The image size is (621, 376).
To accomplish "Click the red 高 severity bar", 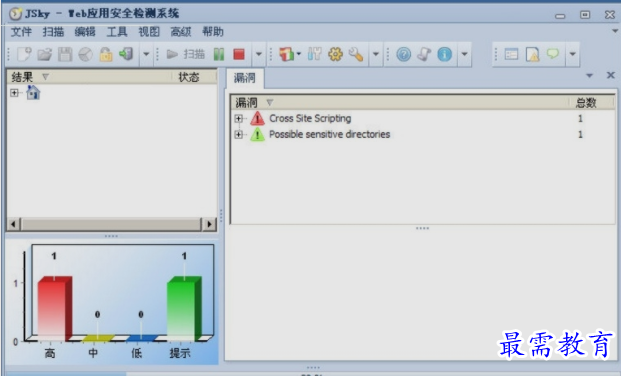I will (55, 309).
